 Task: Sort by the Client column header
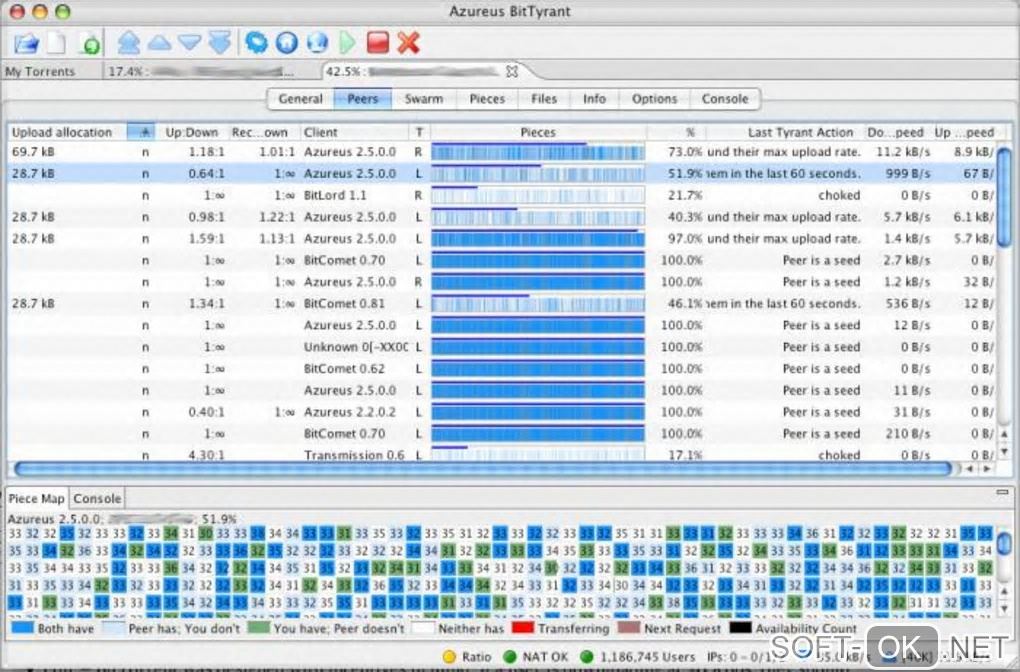coord(355,132)
